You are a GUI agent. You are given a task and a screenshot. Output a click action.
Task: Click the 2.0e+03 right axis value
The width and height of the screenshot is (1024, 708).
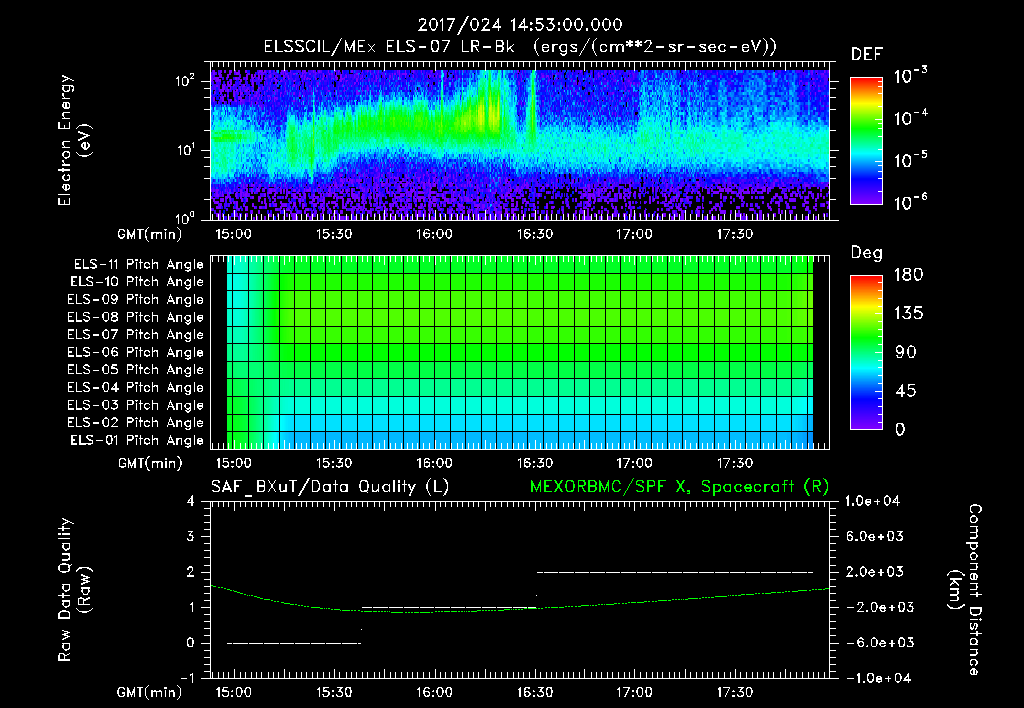pyautogui.click(x=875, y=572)
